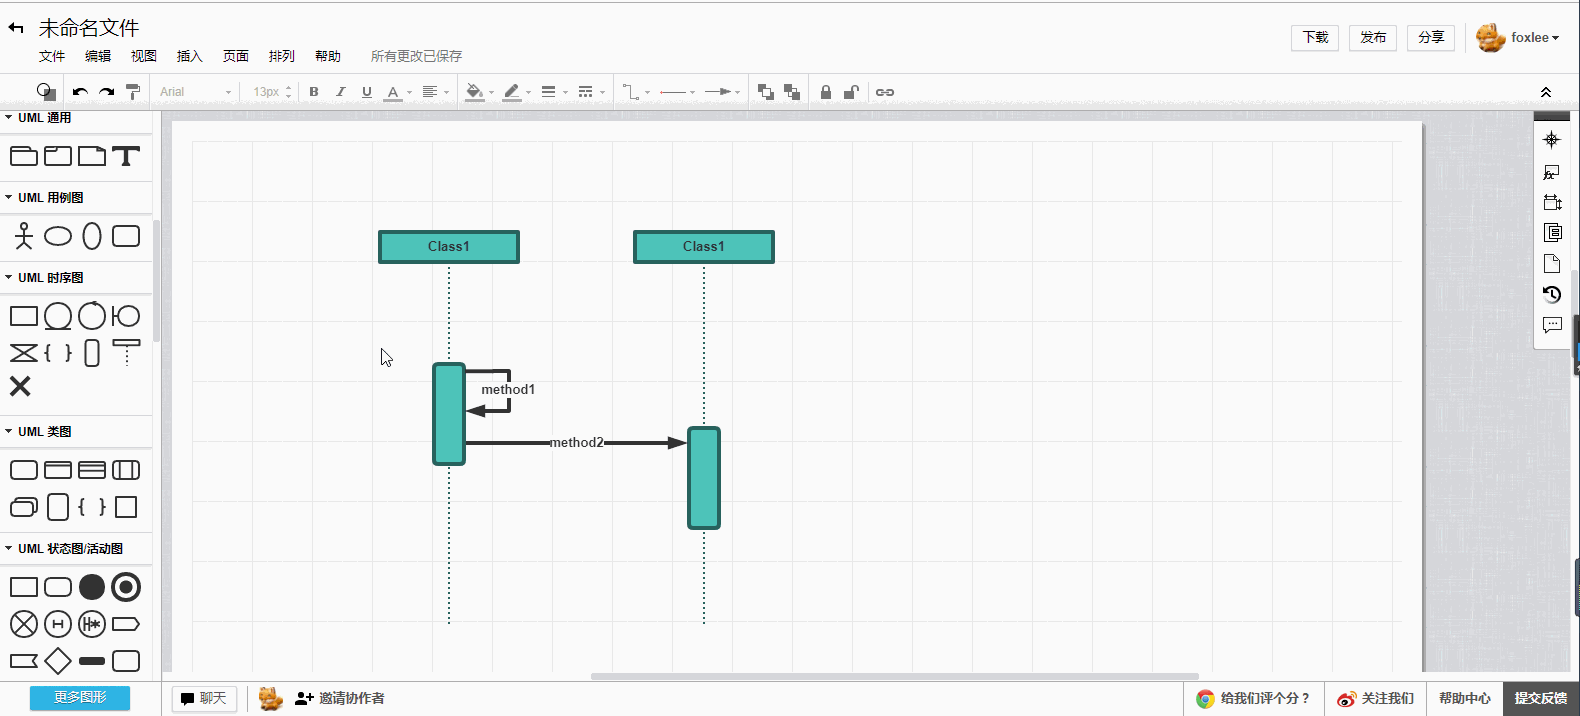Choose the filled black circle start state

click(92, 587)
